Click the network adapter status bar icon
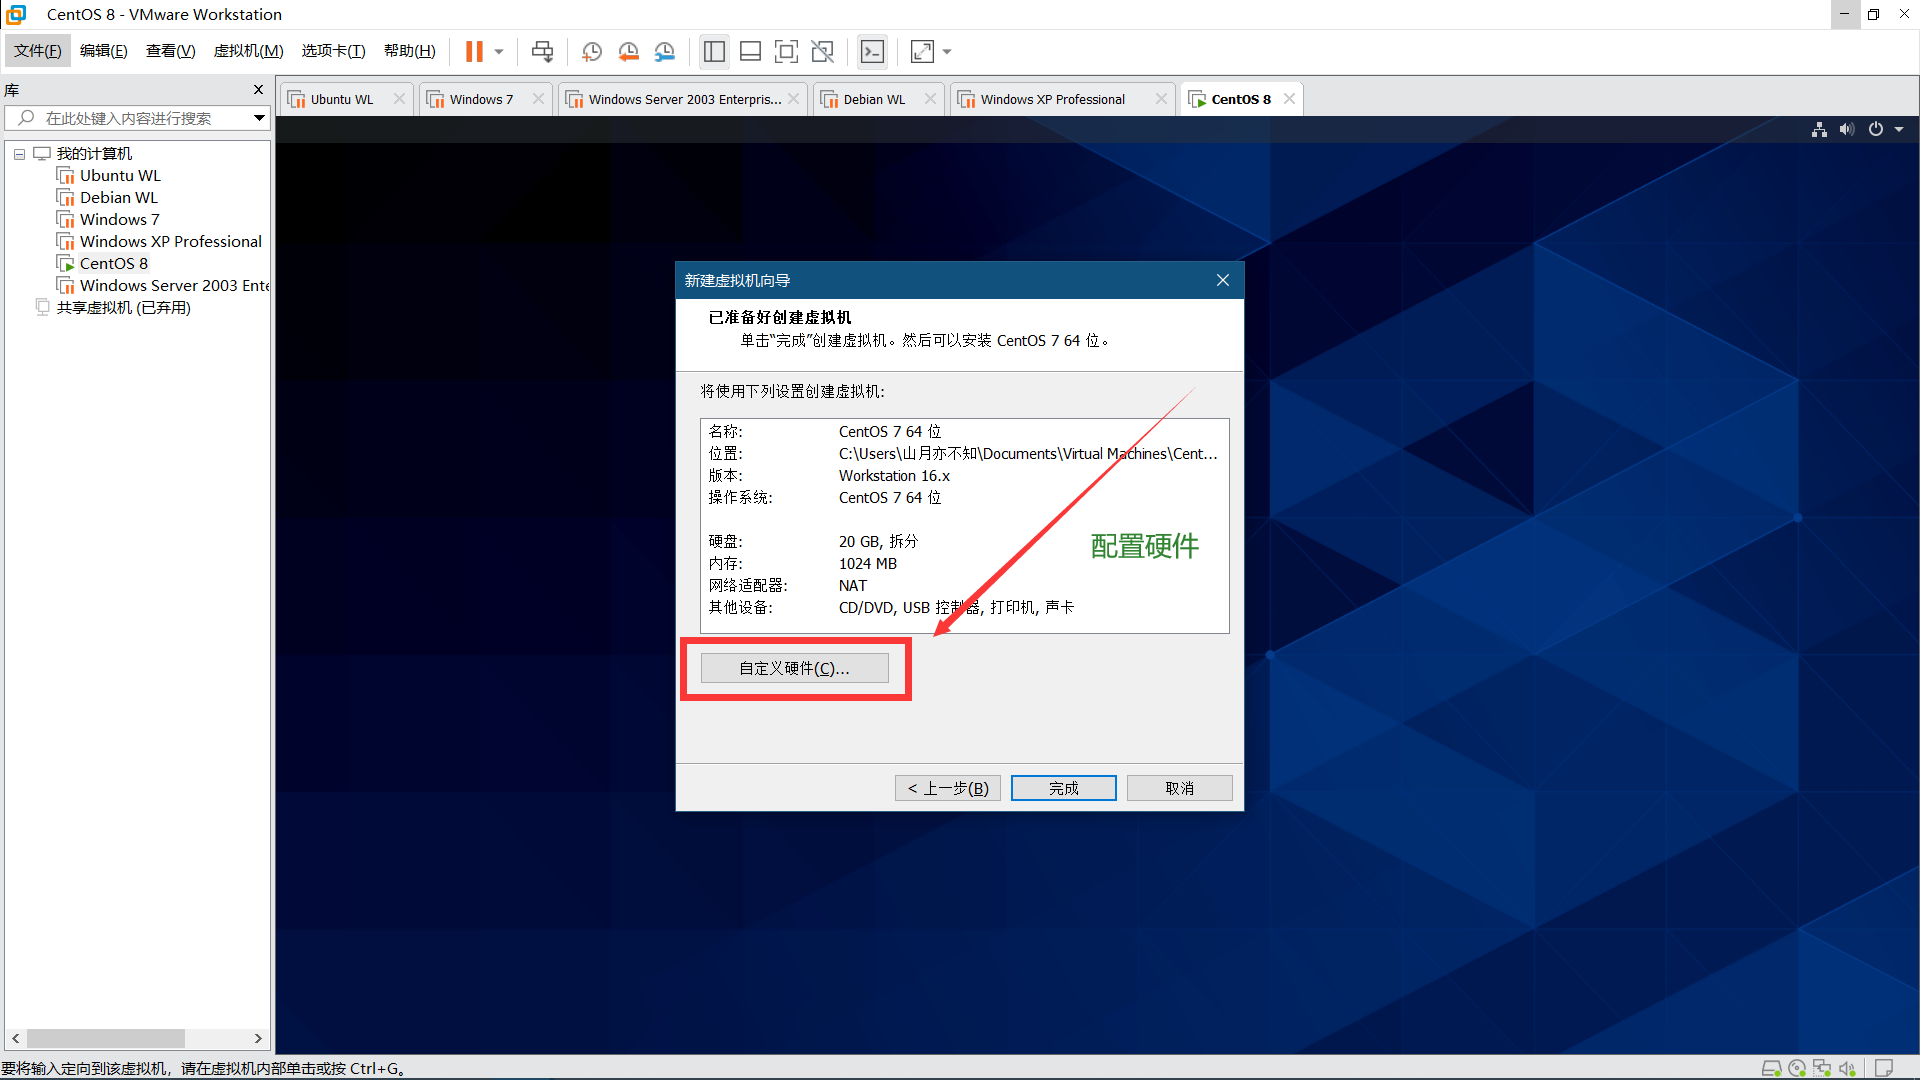The width and height of the screenshot is (1920, 1080). 1822,1068
